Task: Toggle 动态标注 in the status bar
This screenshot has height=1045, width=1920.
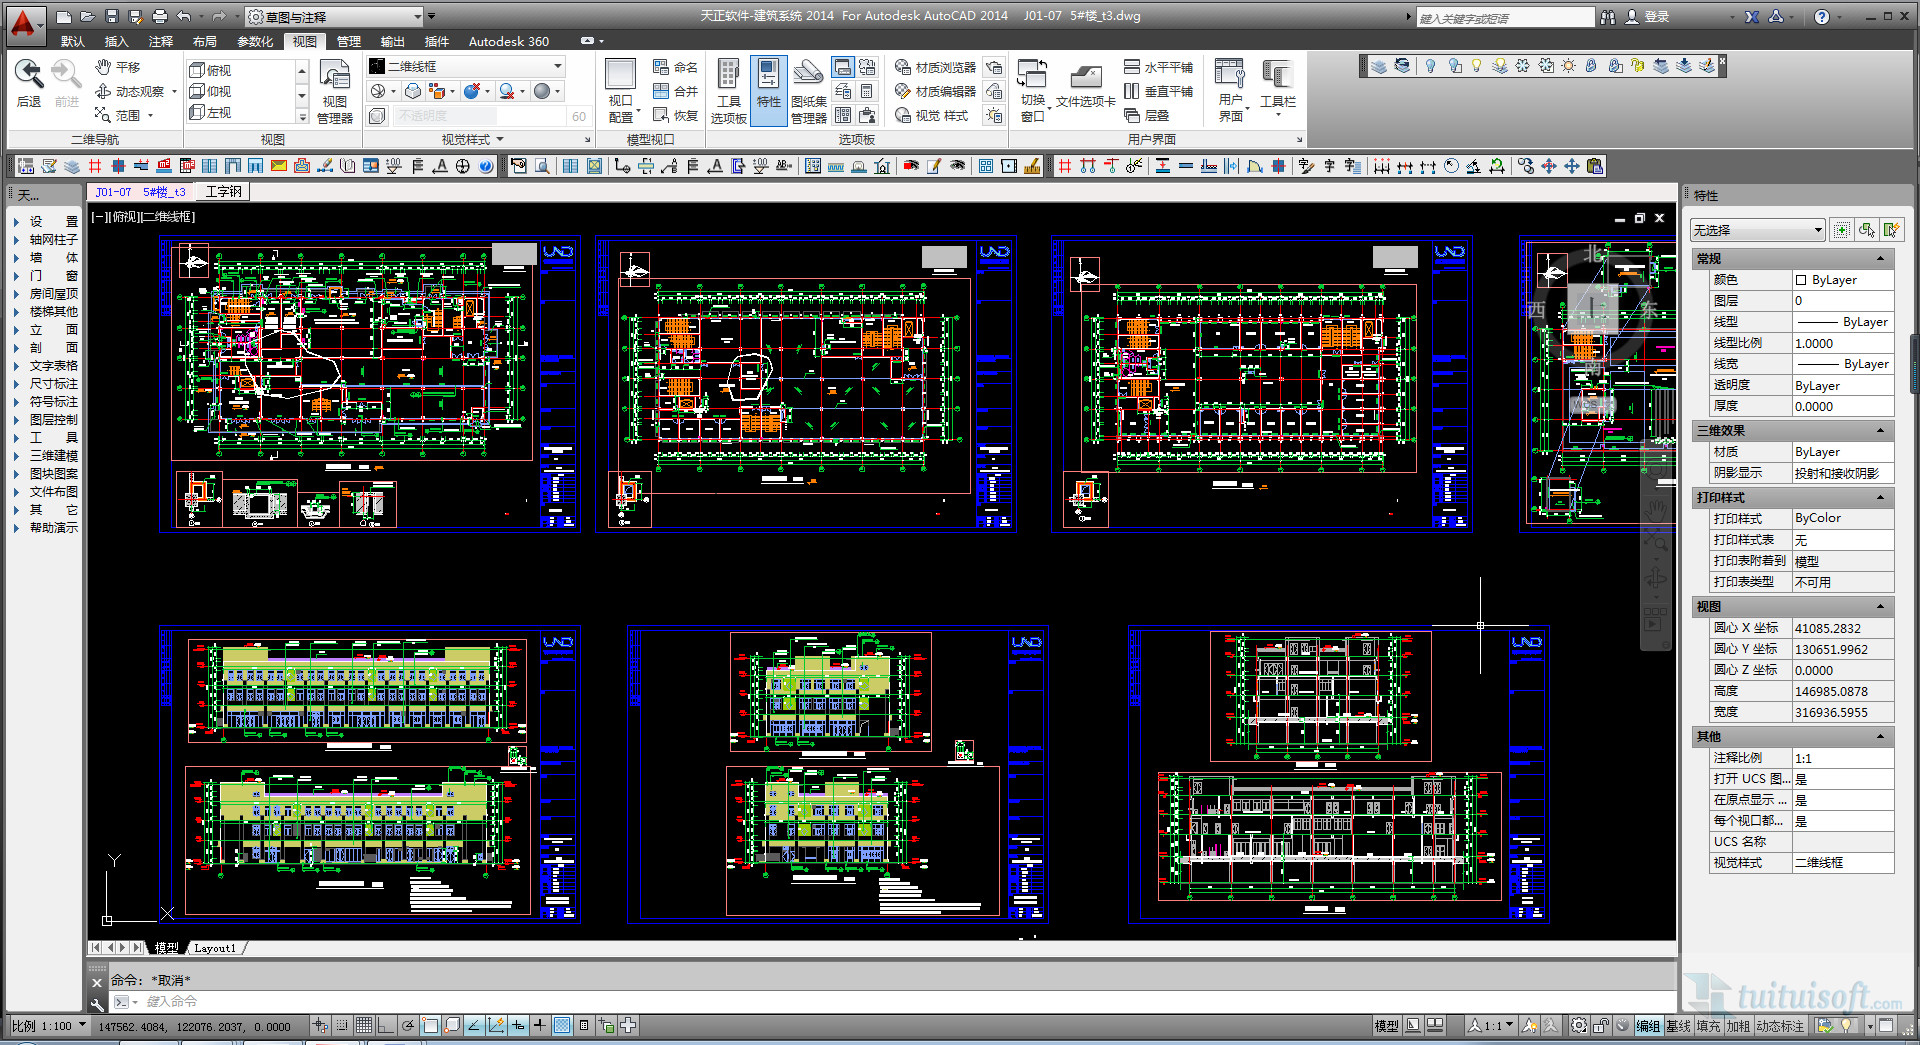Action: [x=1780, y=1026]
